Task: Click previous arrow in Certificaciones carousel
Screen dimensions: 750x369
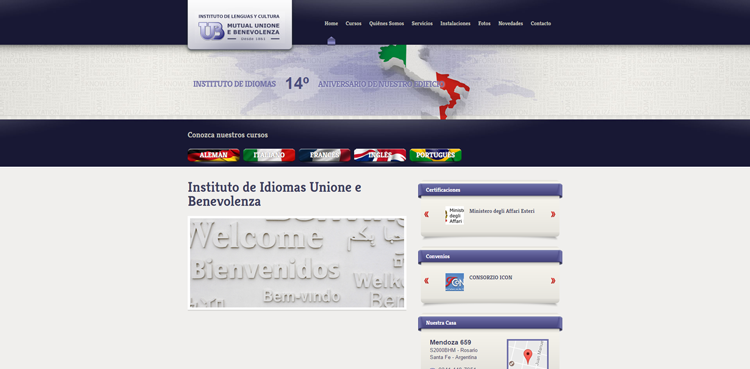Action: point(426,214)
